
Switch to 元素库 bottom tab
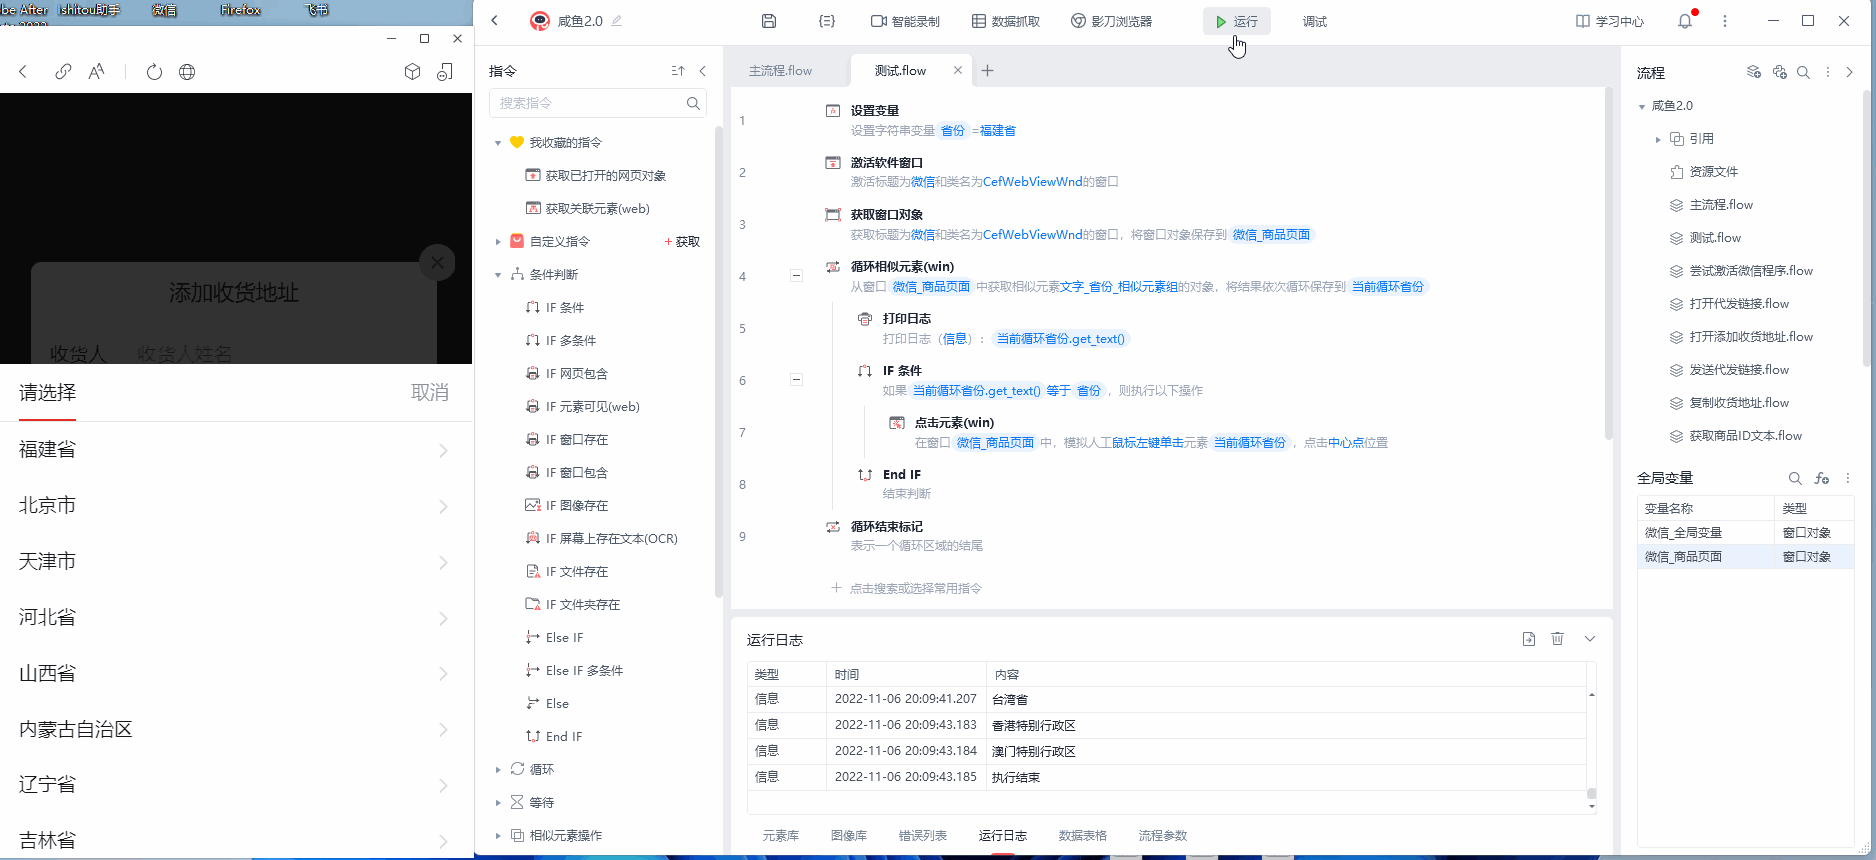coord(780,836)
